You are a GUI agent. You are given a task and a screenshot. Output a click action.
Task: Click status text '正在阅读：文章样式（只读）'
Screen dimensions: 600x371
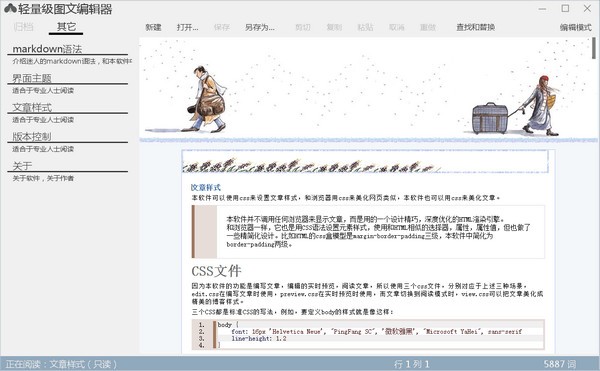(x=61, y=364)
